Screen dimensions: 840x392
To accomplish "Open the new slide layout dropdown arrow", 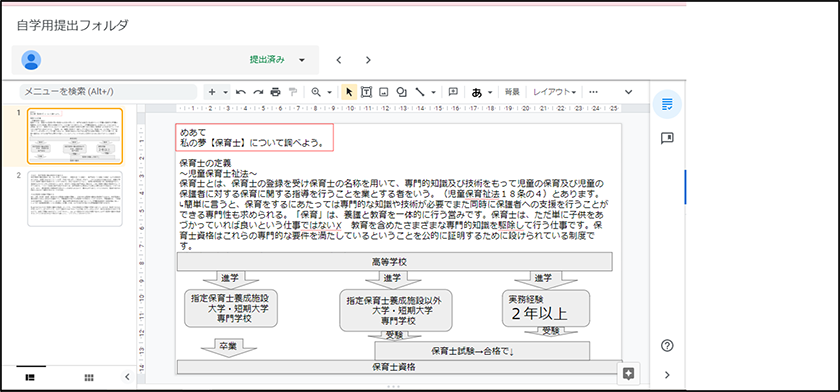I will pyautogui.click(x=226, y=92).
